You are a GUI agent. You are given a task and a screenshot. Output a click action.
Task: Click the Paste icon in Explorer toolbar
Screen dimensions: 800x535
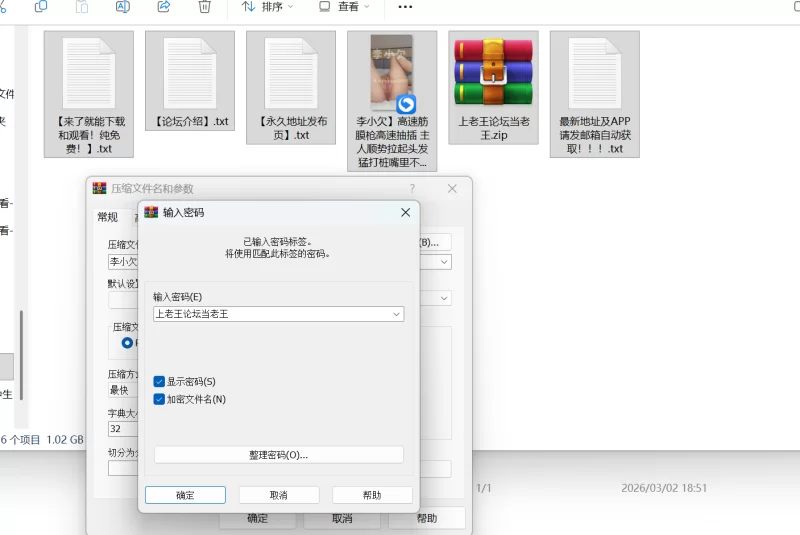[82, 6]
